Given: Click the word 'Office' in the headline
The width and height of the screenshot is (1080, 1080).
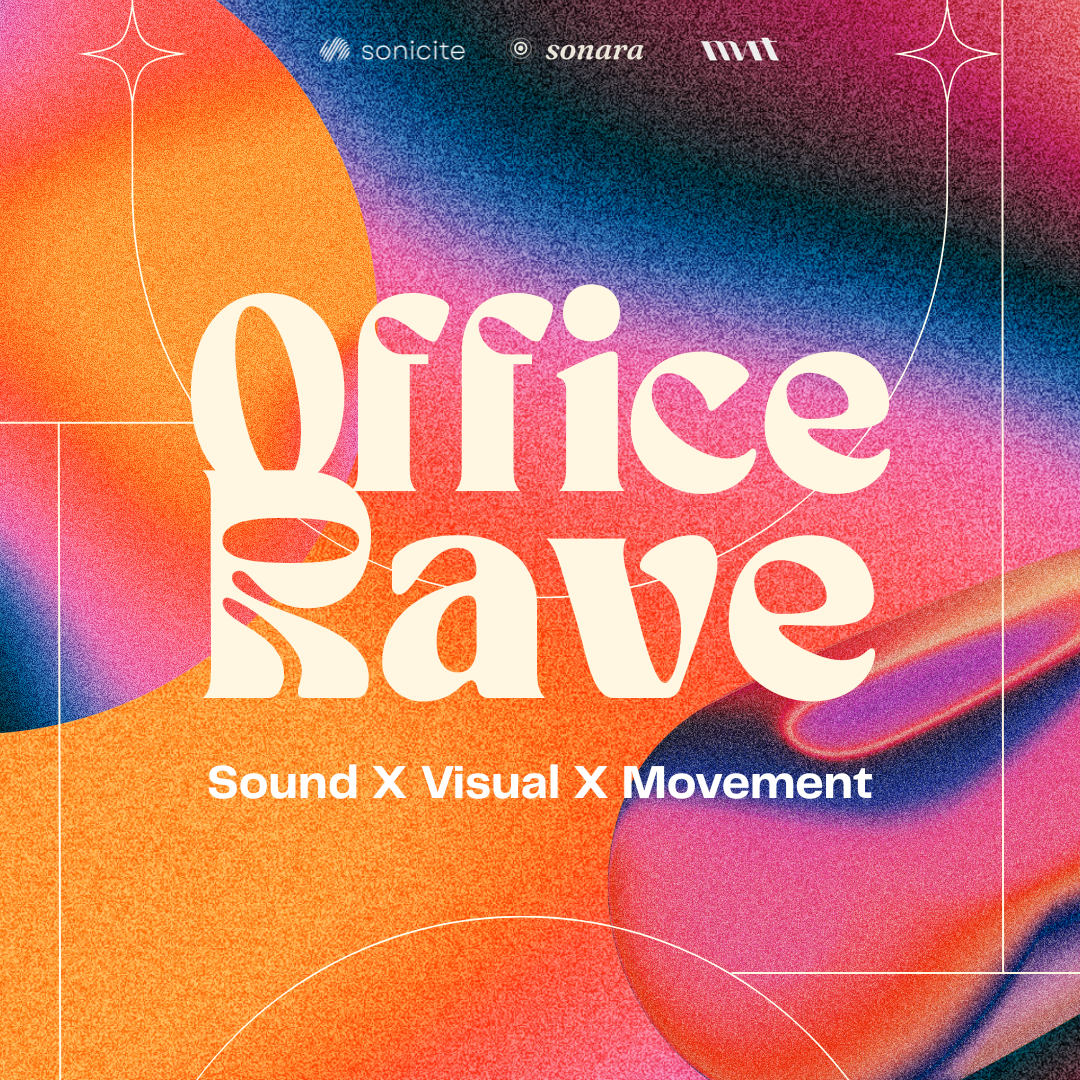Looking at the screenshot, I should tap(540, 391).
